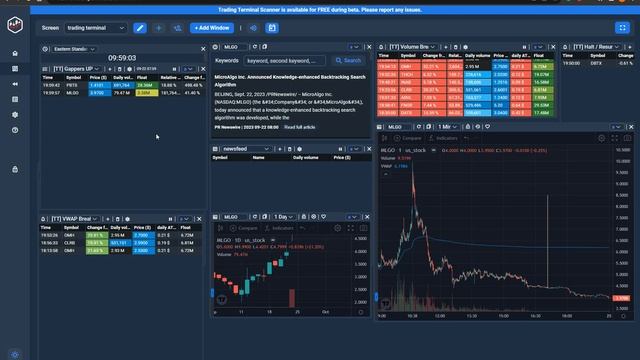Open the link color dropdown in the Gappers UP window
Image resolution: width=640 pixels, height=360 pixels.
(188, 69)
